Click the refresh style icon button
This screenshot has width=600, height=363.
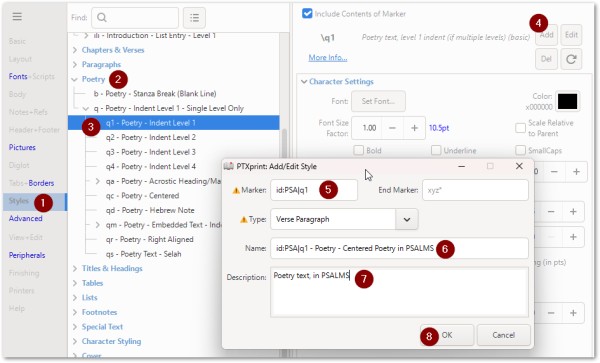(x=571, y=59)
